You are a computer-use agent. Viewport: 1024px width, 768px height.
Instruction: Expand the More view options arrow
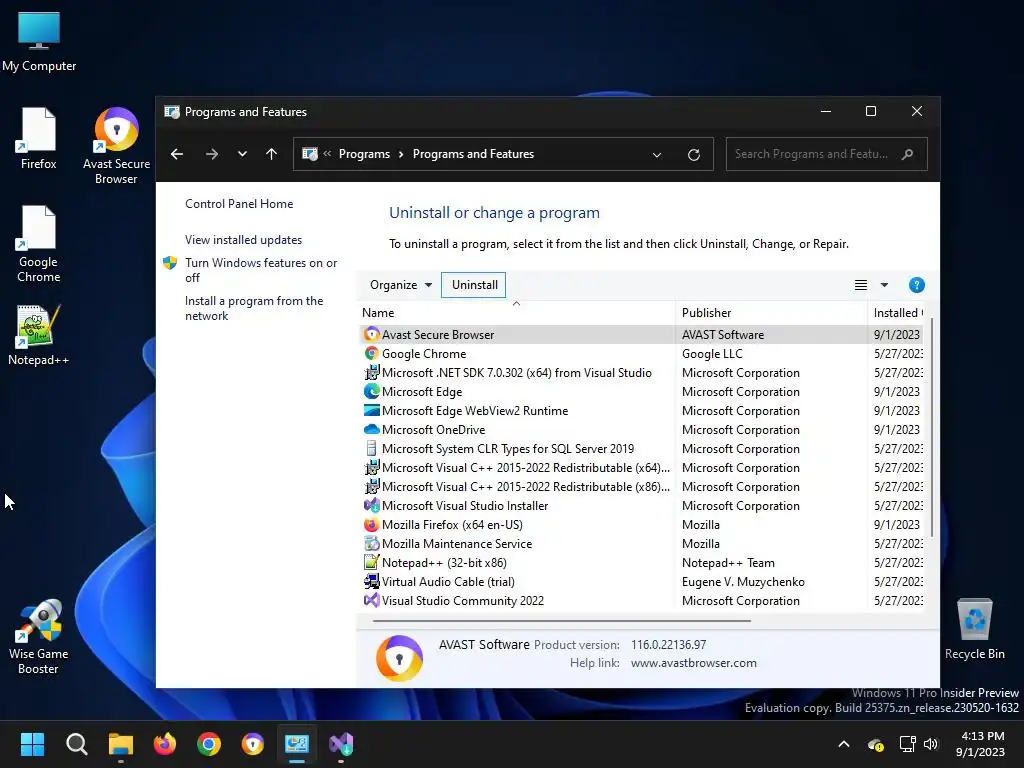(884, 285)
